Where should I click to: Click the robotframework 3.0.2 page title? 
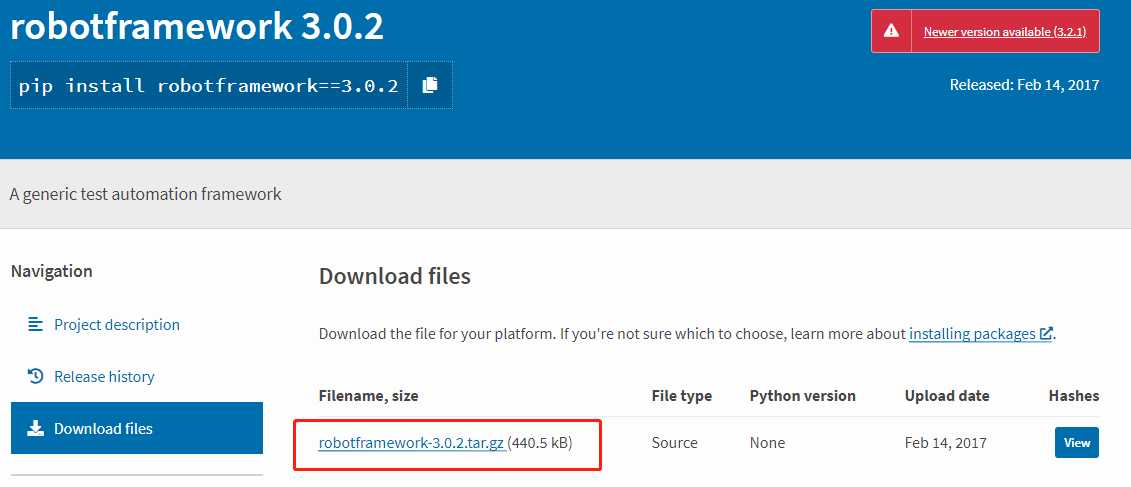tap(197, 27)
